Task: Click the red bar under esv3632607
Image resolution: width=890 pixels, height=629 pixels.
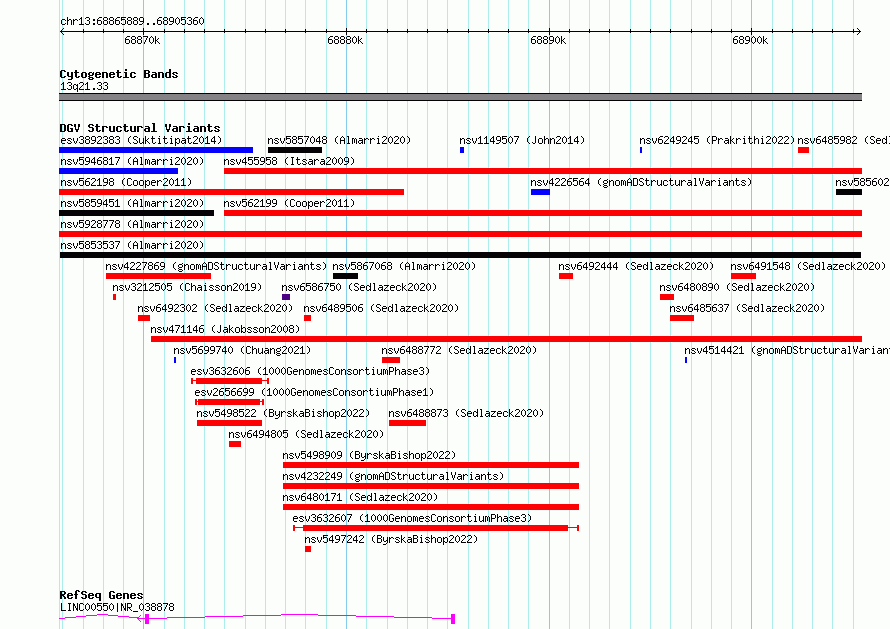Action: click(x=435, y=528)
